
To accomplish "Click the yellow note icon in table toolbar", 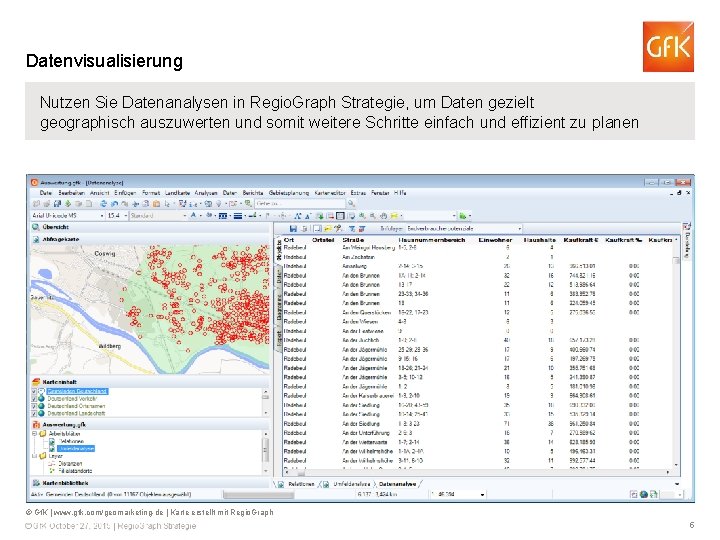I will pos(328,229).
